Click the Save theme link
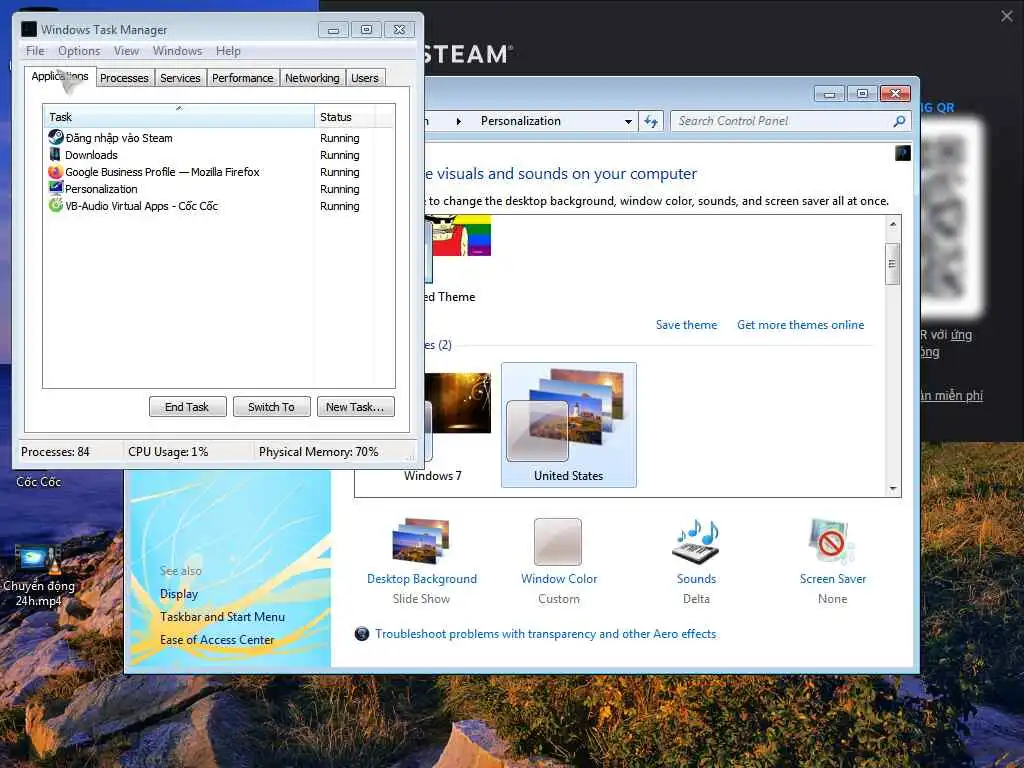The width and height of the screenshot is (1024, 768). click(686, 325)
